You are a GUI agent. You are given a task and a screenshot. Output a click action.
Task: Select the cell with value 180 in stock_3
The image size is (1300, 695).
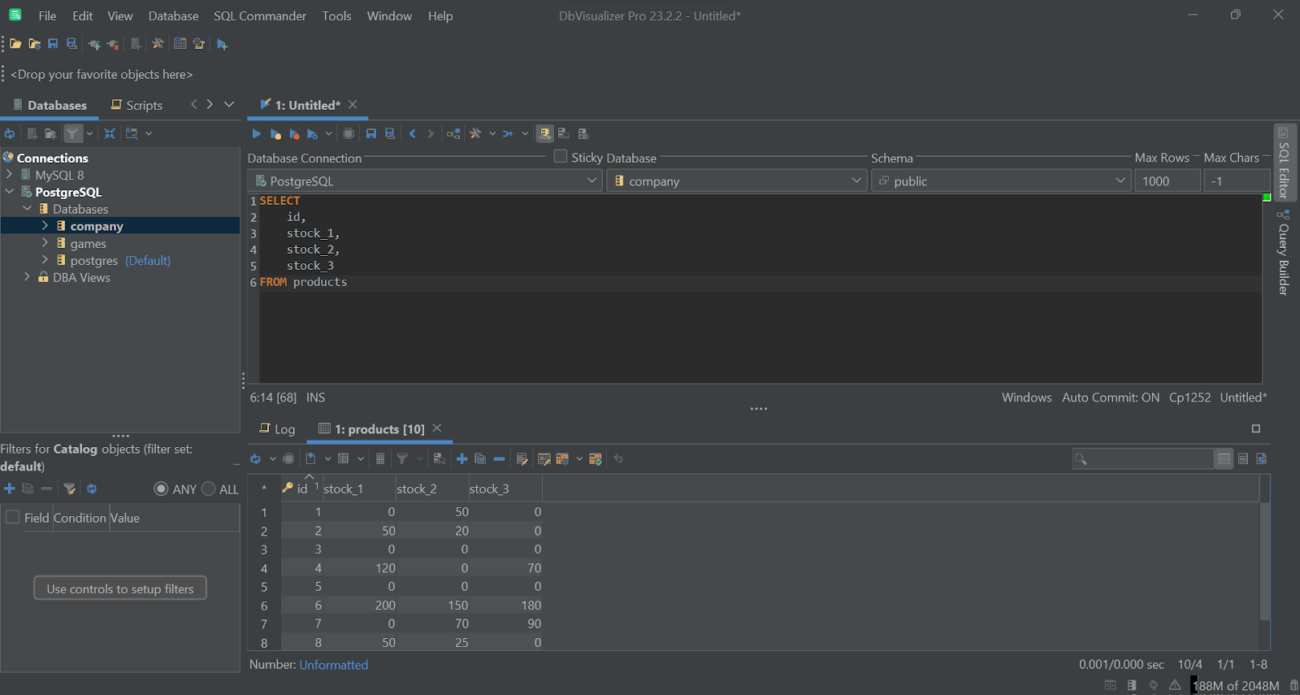[x=505, y=605]
